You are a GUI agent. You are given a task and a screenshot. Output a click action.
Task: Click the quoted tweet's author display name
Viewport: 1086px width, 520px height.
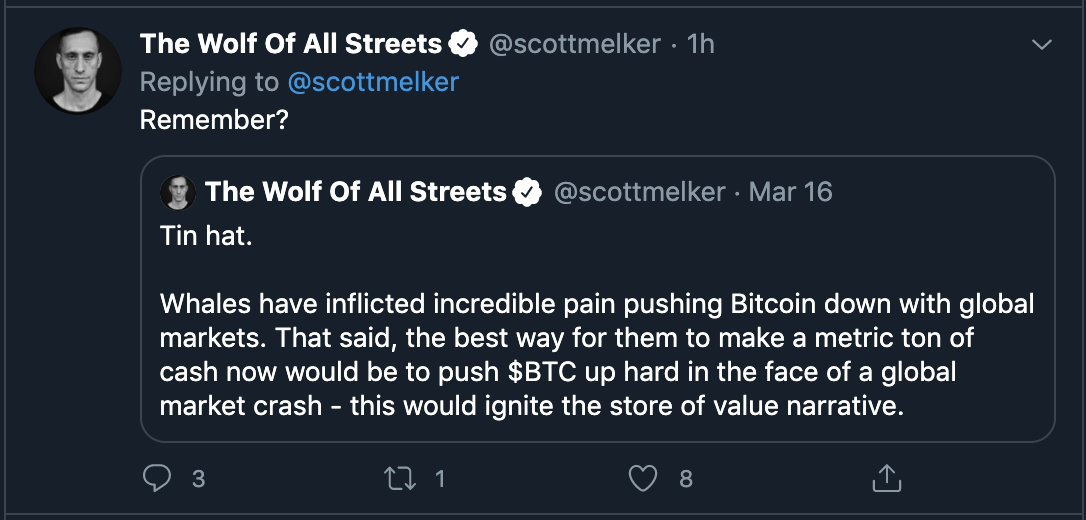tap(355, 192)
